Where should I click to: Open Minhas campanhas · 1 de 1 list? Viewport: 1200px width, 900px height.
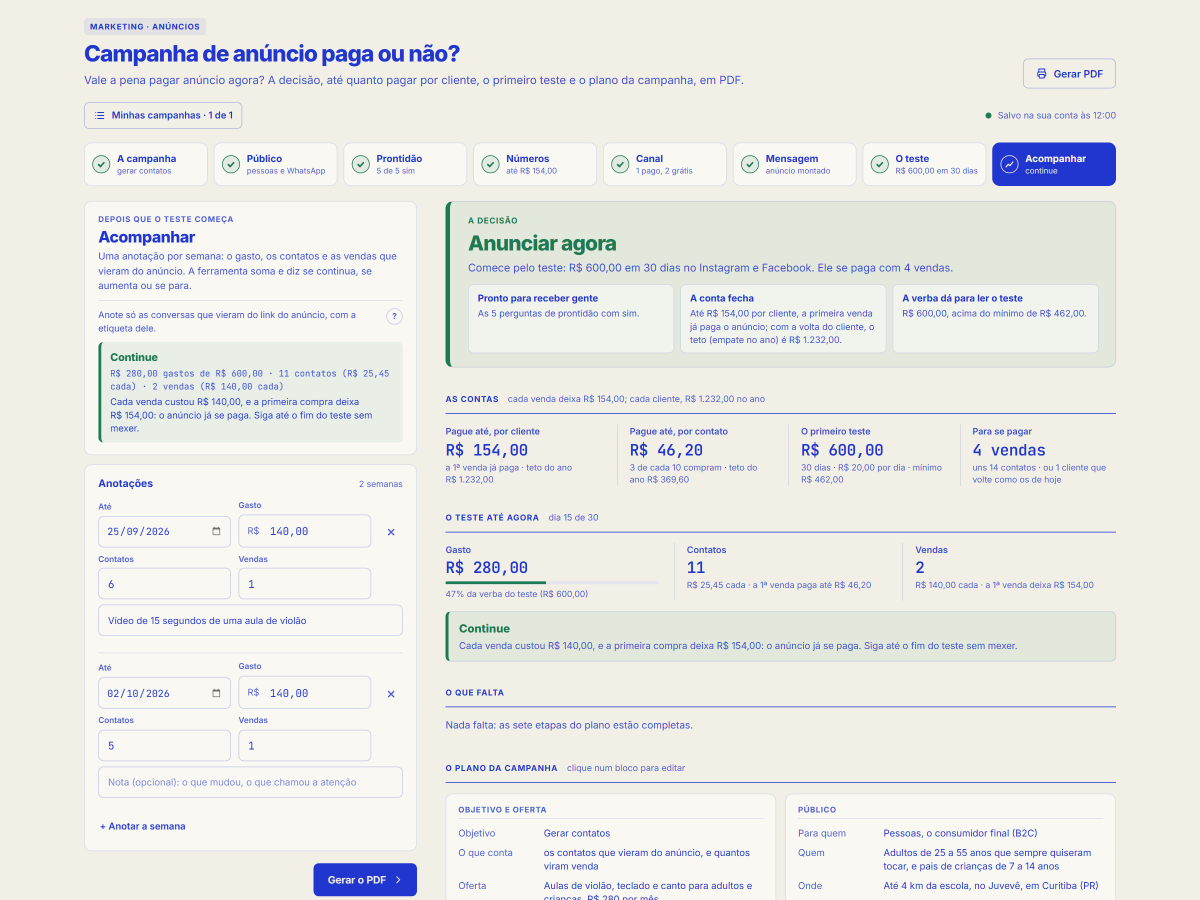pyautogui.click(x=163, y=115)
